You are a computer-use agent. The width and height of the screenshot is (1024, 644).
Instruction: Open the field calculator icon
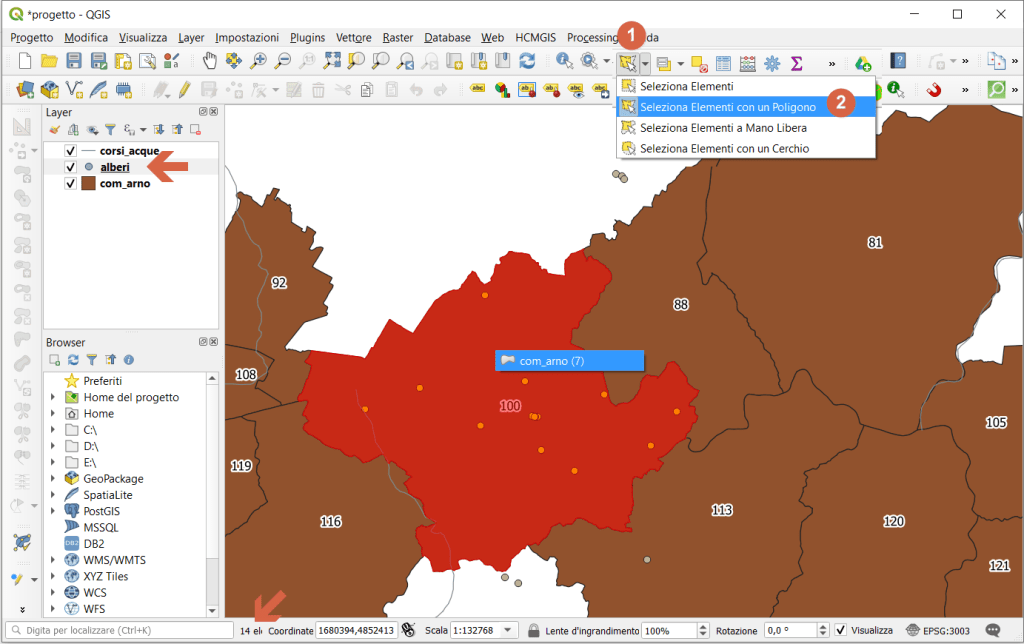coord(747,63)
